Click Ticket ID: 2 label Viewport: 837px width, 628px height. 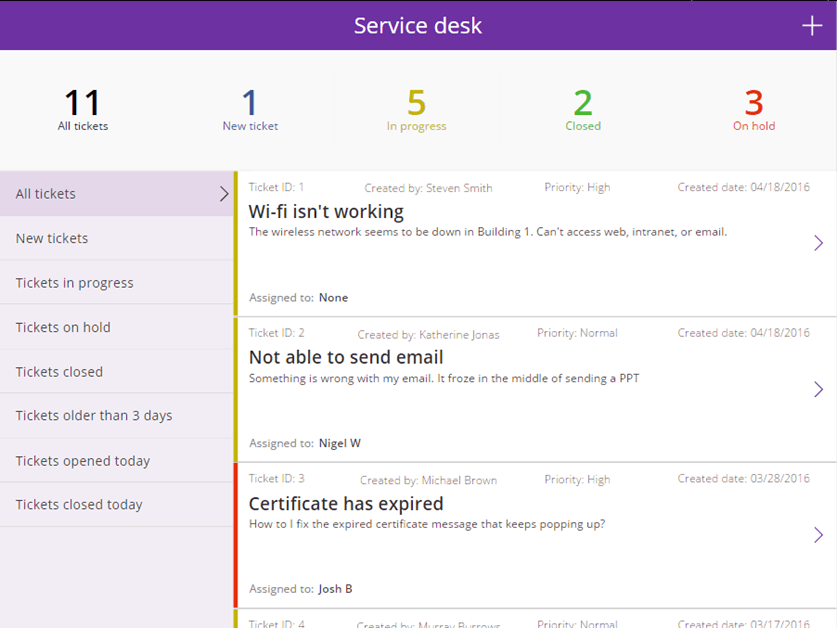pos(276,333)
